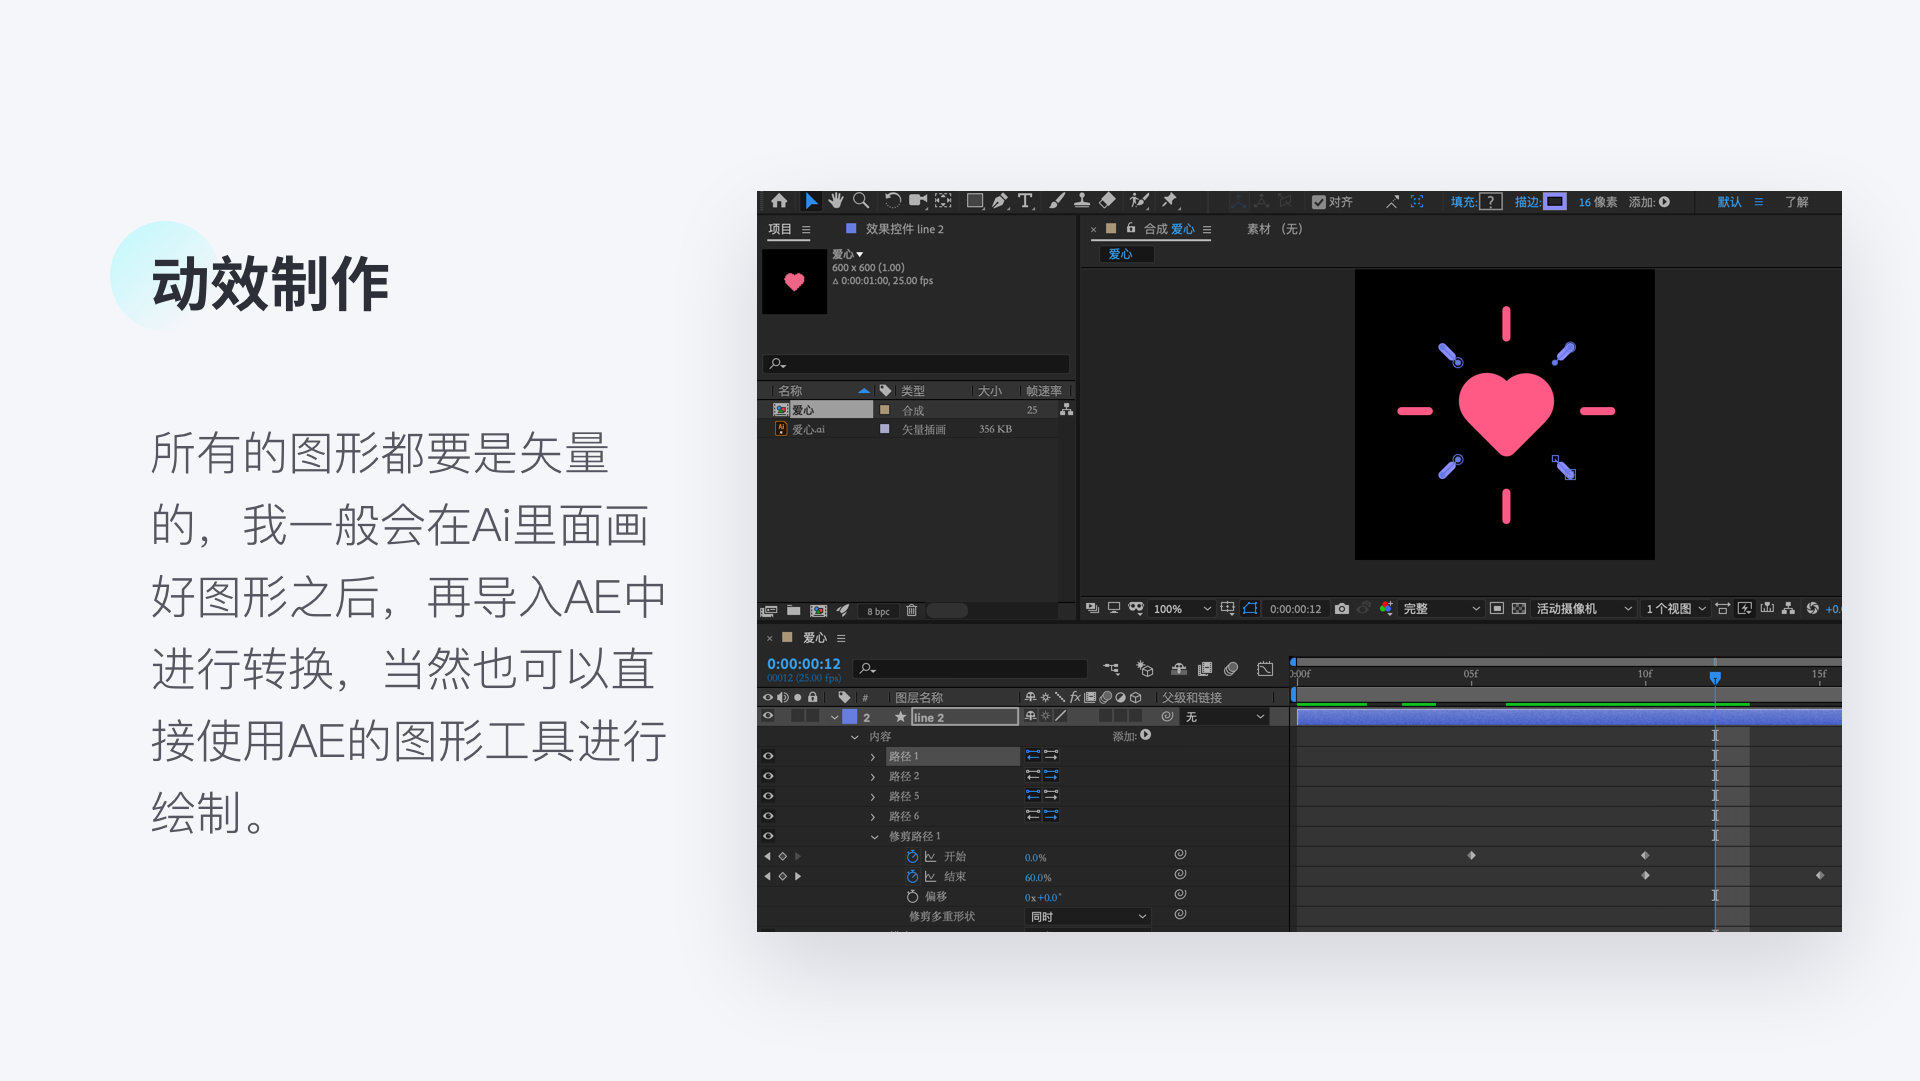Open the Graph Editor in timeline
This screenshot has height=1081, width=1920.
click(x=1265, y=669)
